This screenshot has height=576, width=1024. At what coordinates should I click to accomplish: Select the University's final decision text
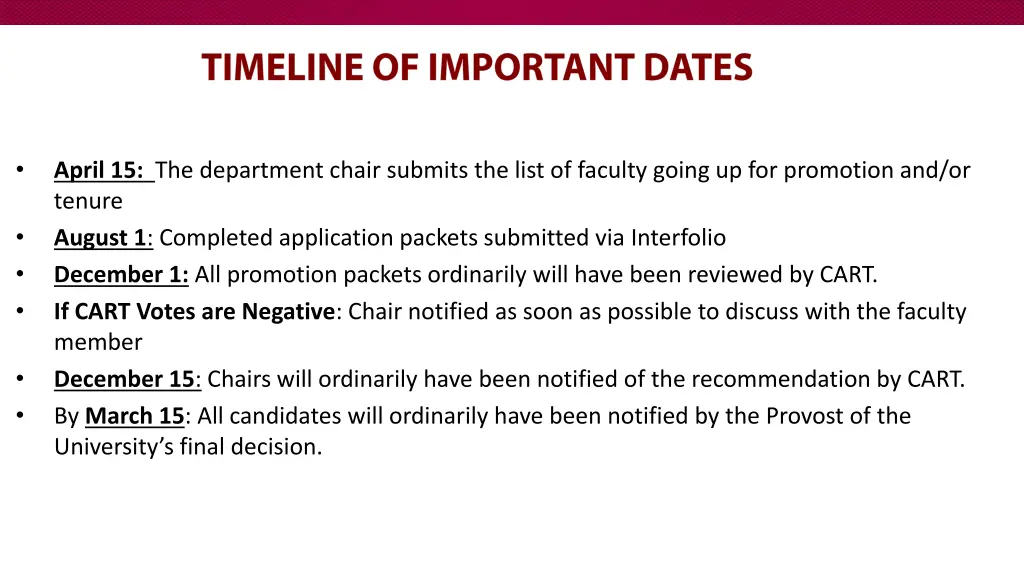(x=188, y=447)
